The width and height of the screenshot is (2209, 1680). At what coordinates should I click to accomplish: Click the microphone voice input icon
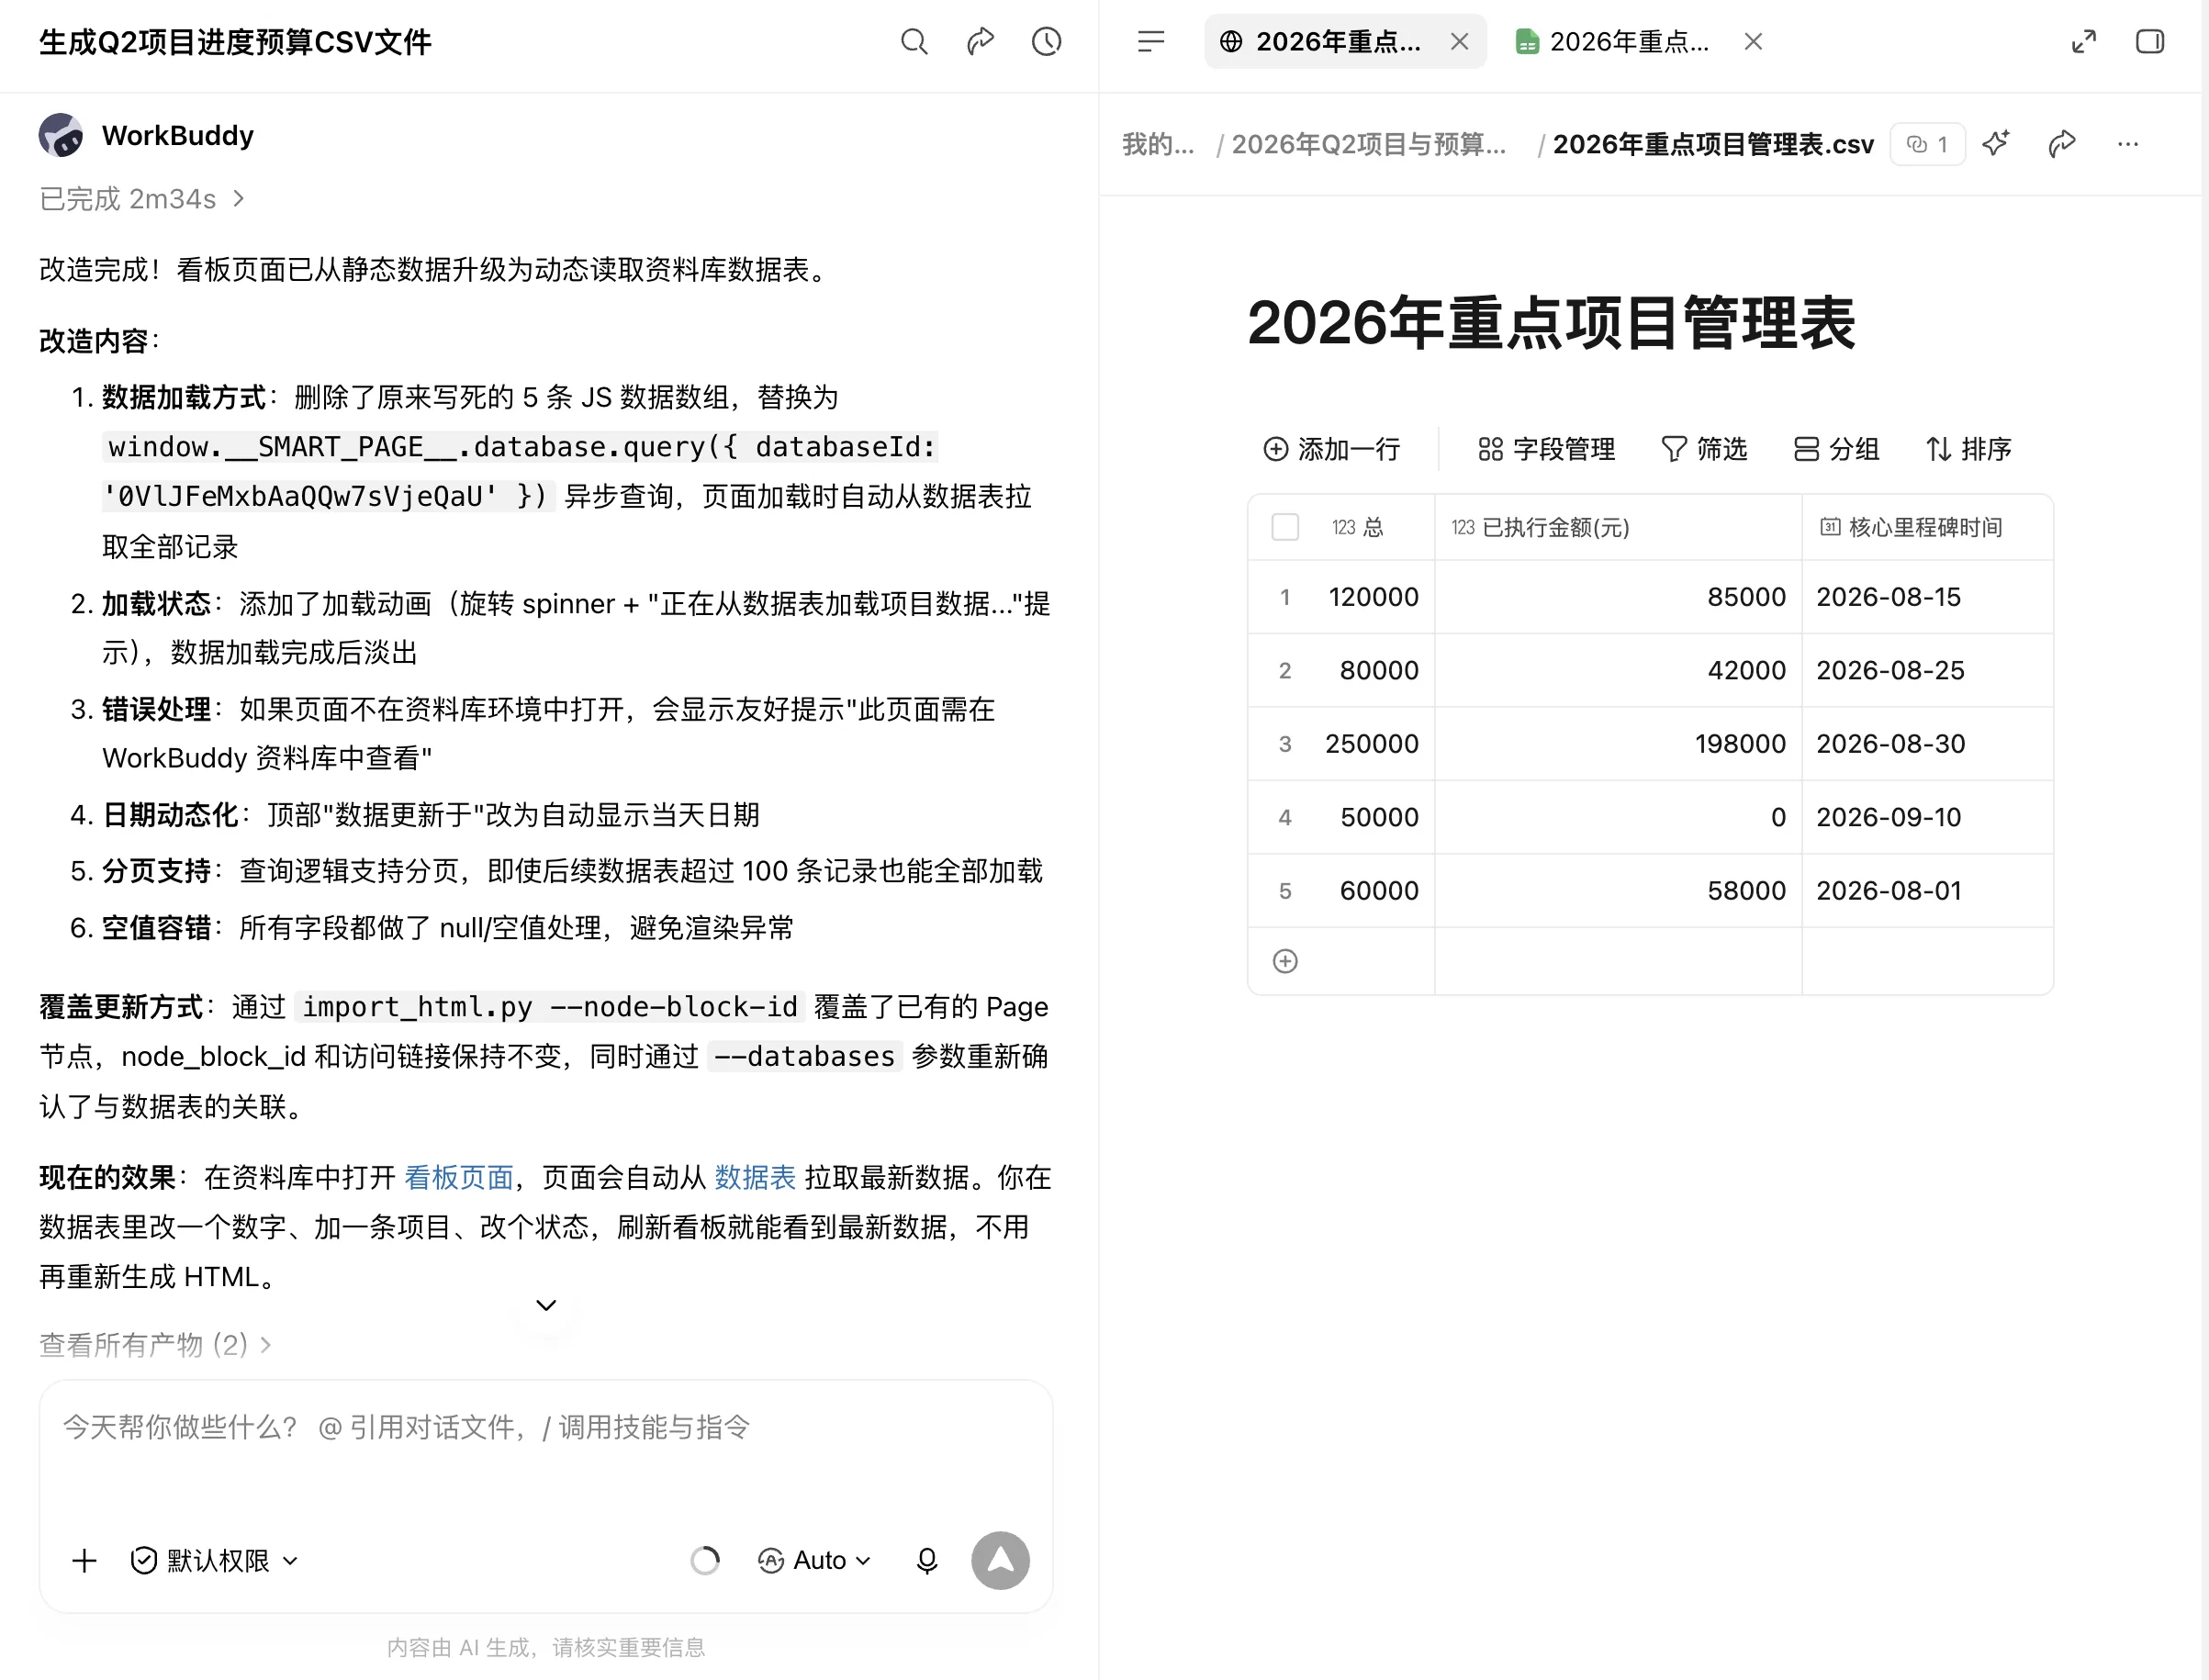[927, 1560]
